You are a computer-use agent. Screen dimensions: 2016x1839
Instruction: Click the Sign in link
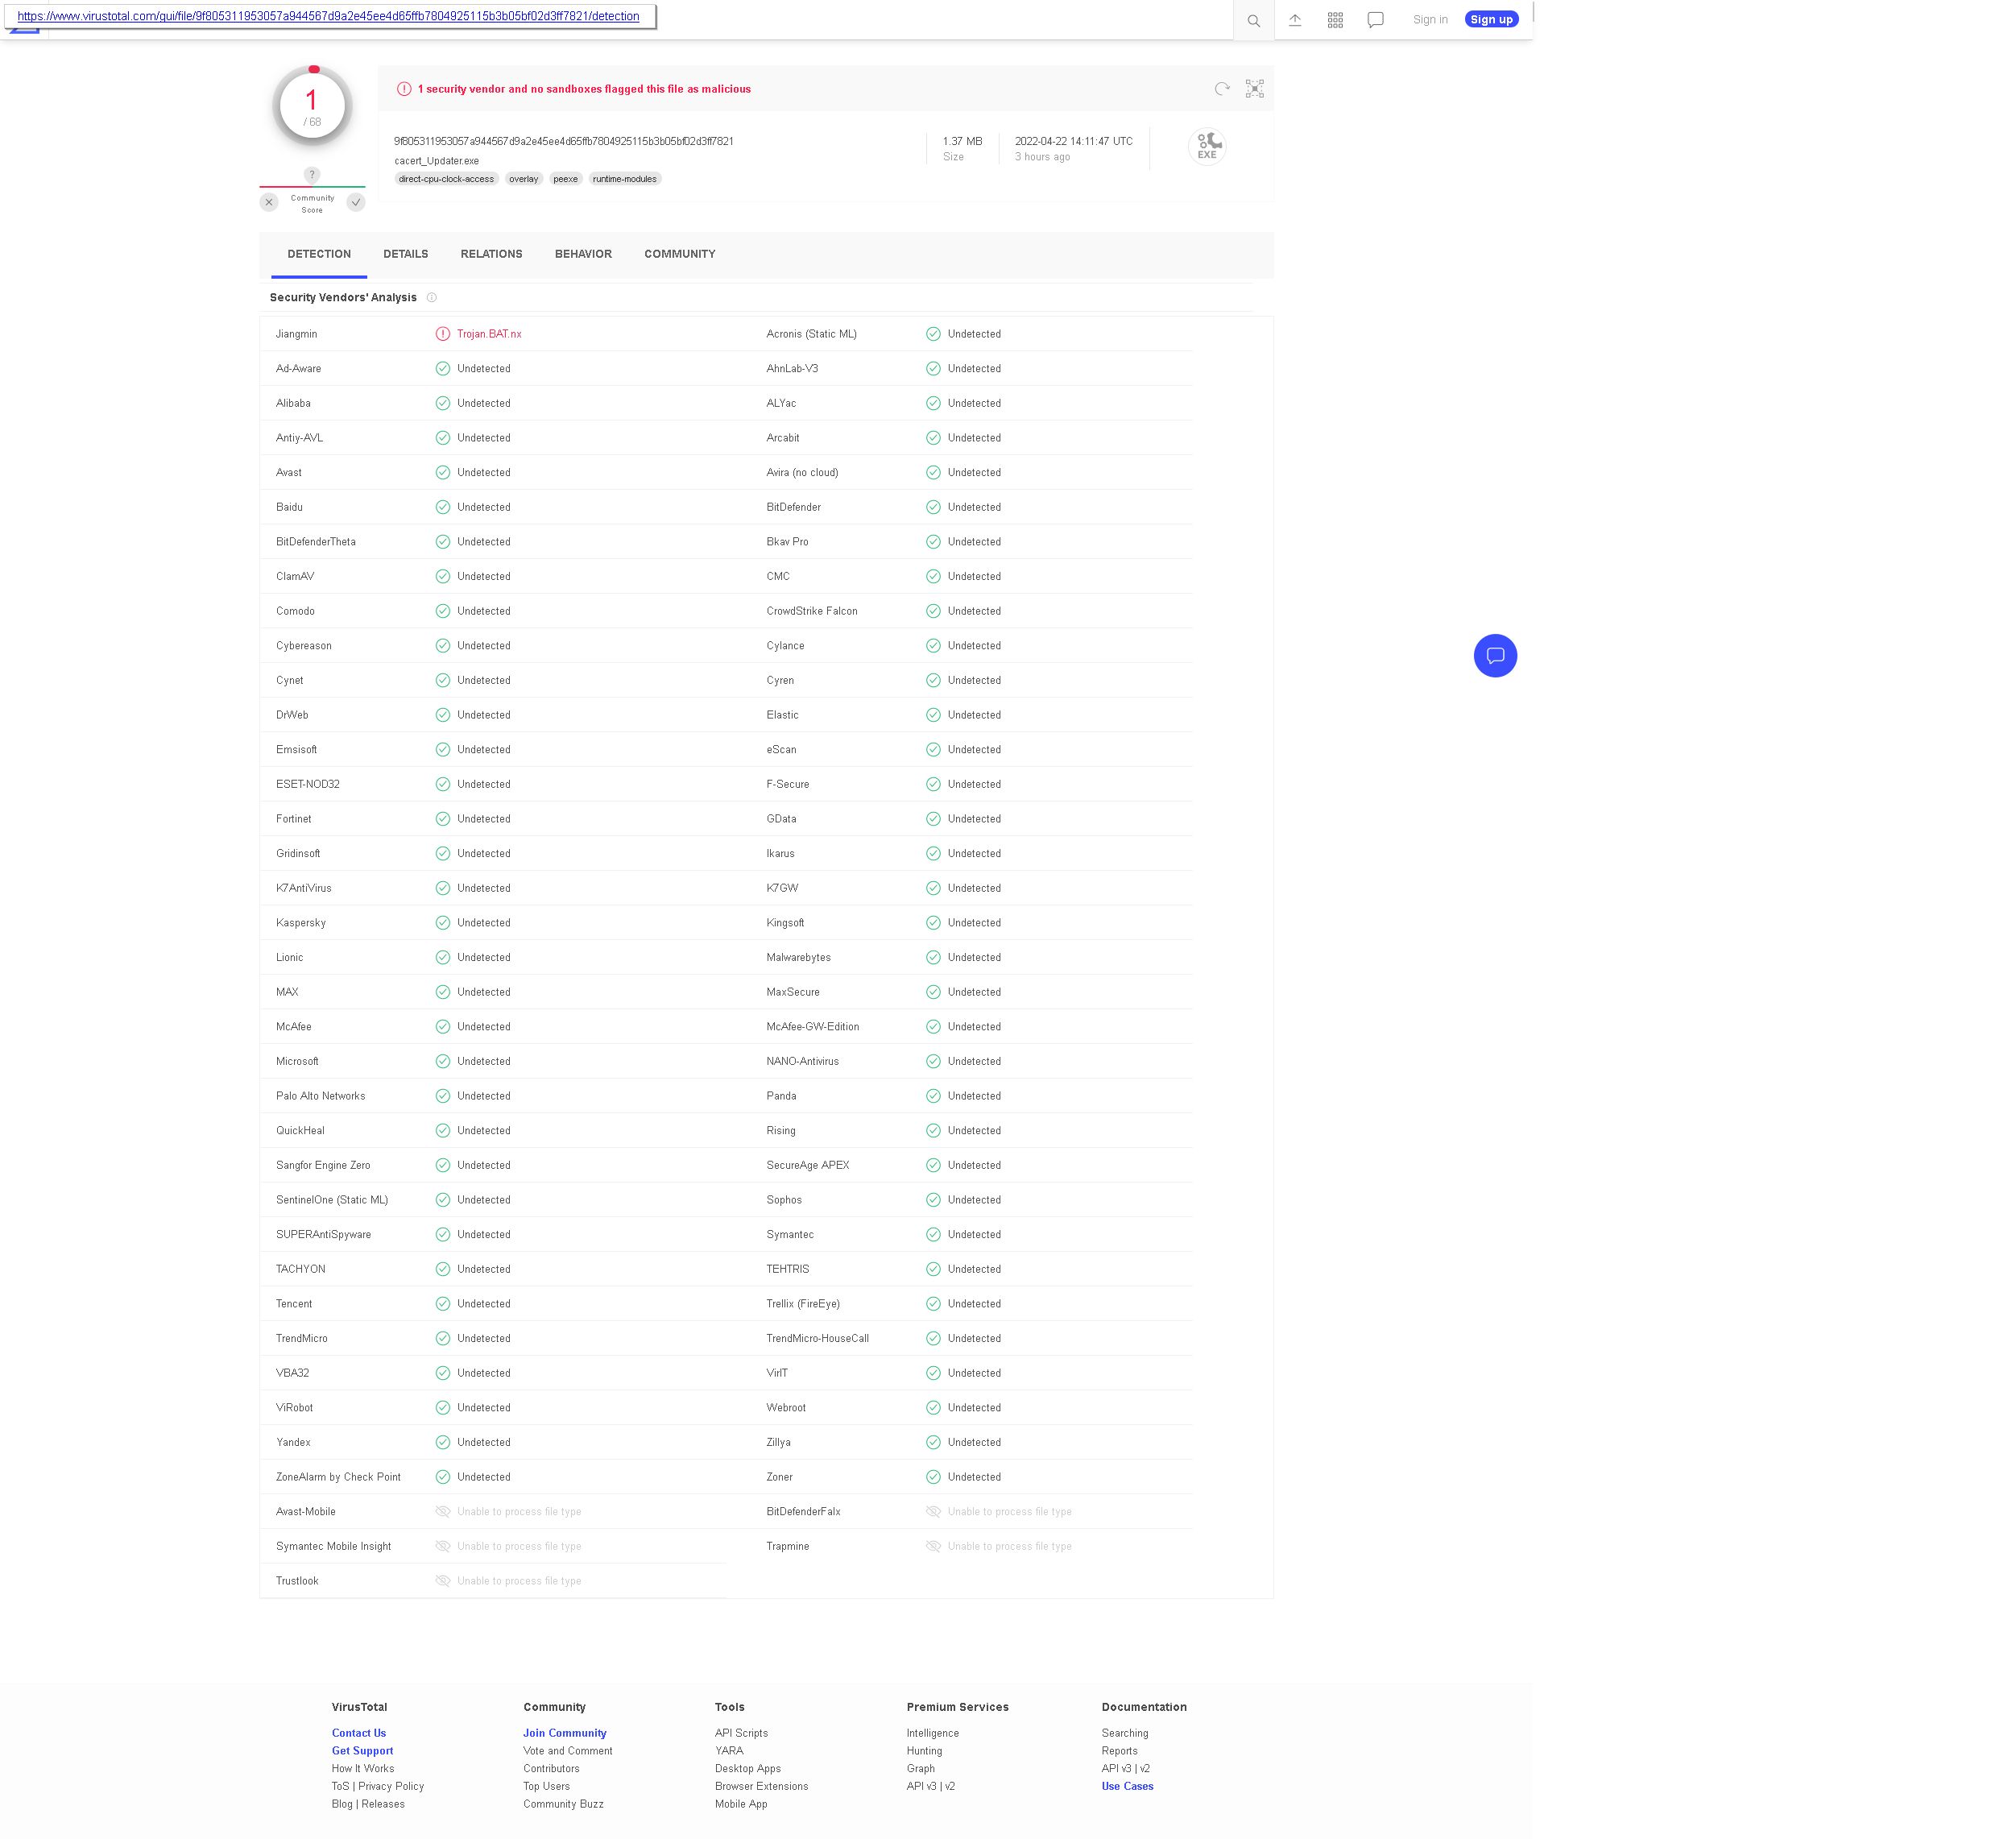pyautogui.click(x=1430, y=20)
